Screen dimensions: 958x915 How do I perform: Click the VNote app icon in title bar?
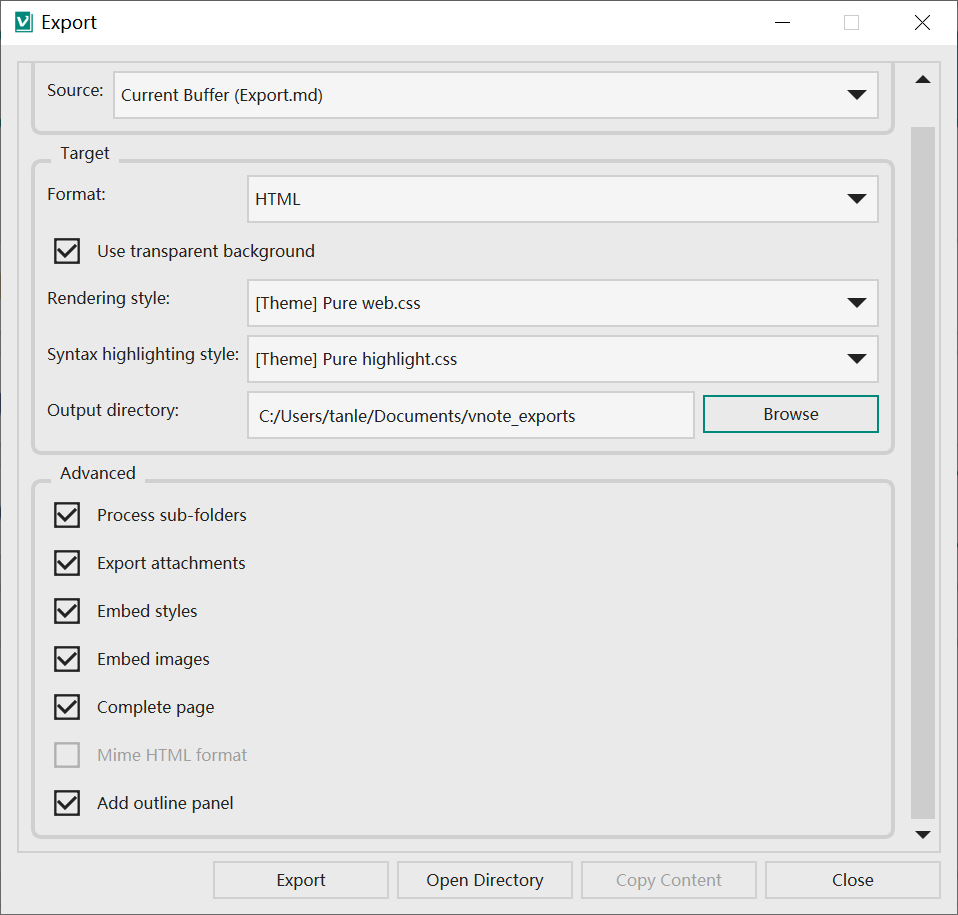pos(24,23)
